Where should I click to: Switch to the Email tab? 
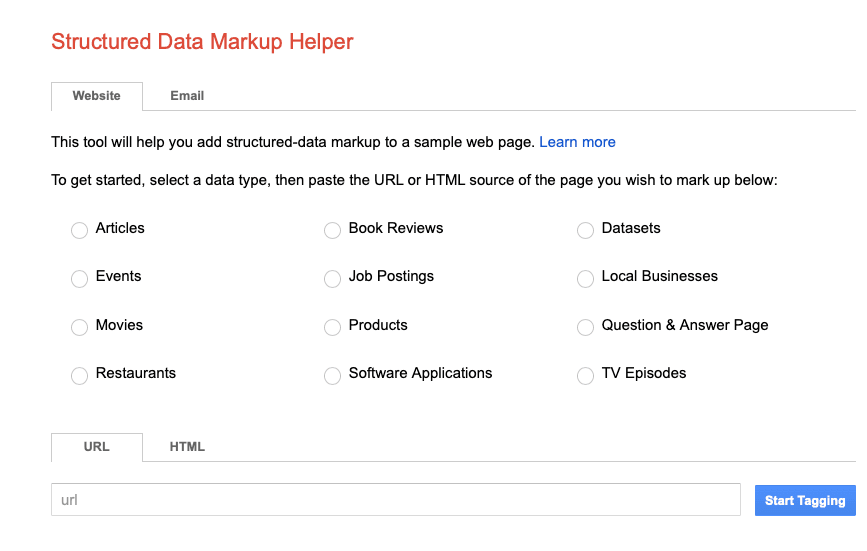[x=187, y=96]
